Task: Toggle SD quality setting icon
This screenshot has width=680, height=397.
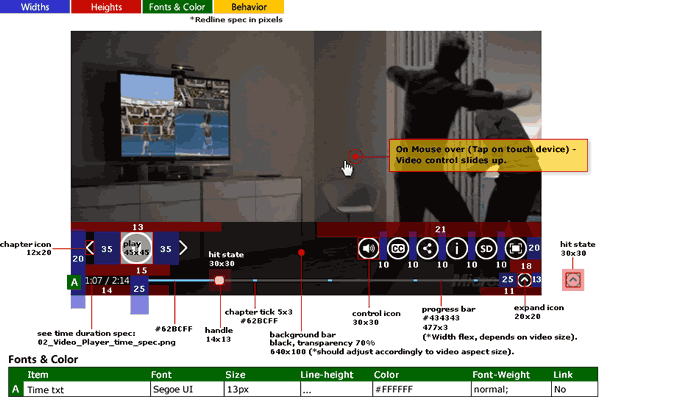Action: [x=486, y=249]
